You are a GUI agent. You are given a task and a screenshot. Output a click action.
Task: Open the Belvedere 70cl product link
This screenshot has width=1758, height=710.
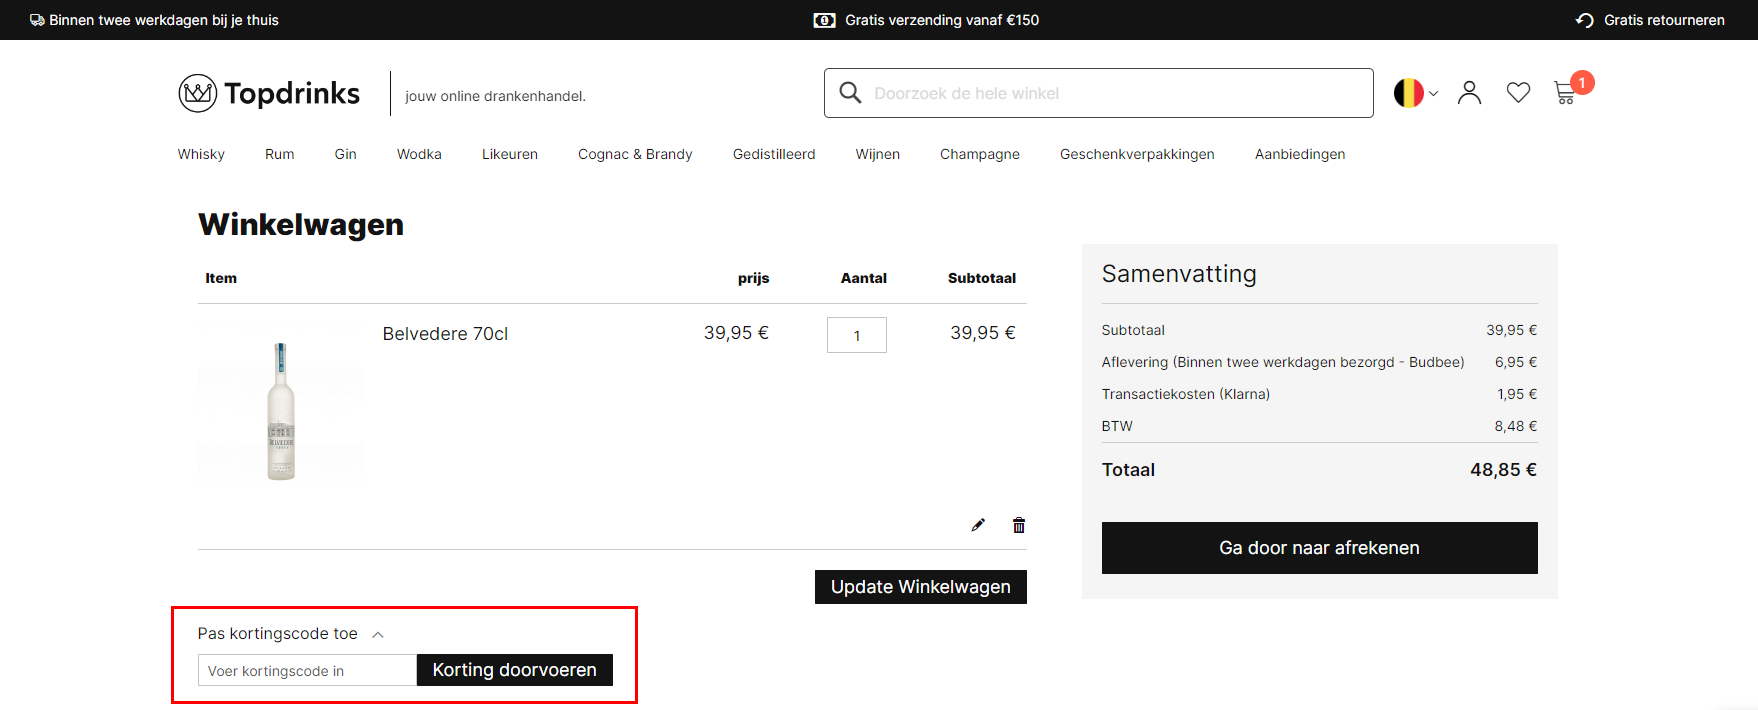(x=445, y=334)
